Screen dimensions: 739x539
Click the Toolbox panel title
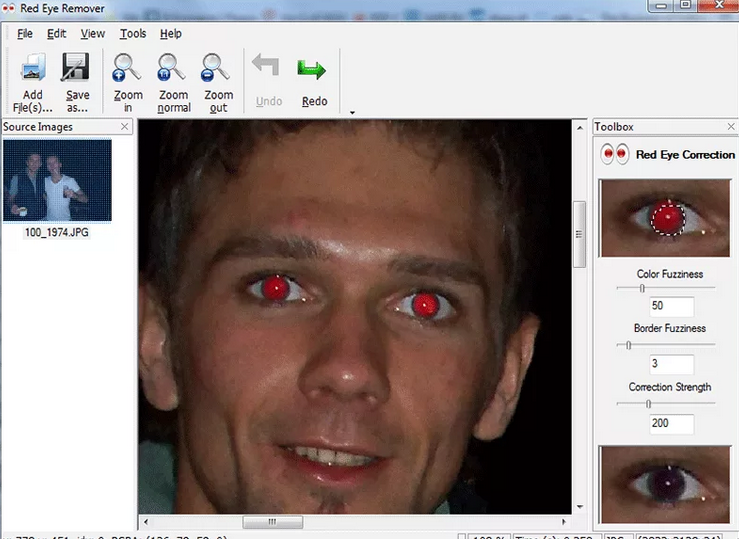coord(614,127)
